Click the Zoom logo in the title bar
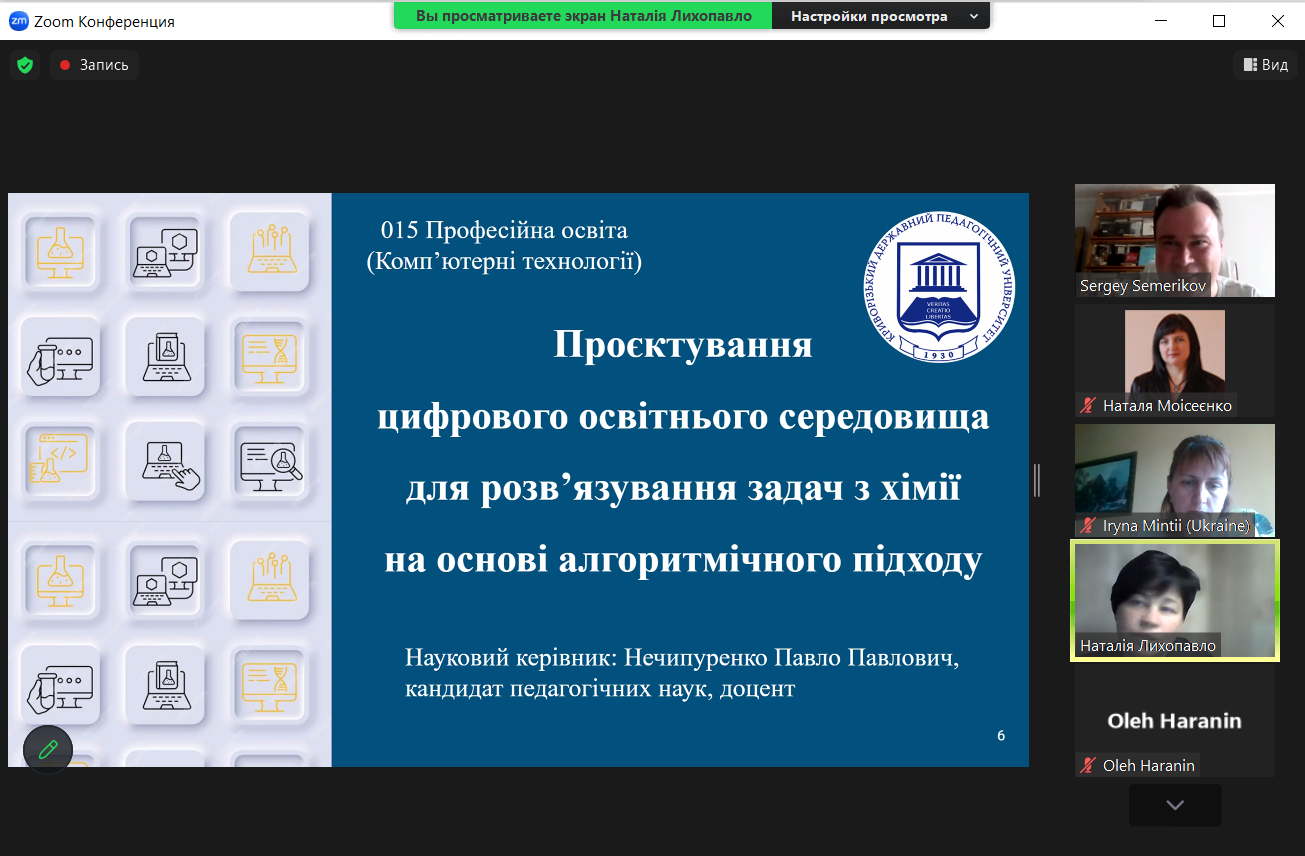 [x=18, y=21]
